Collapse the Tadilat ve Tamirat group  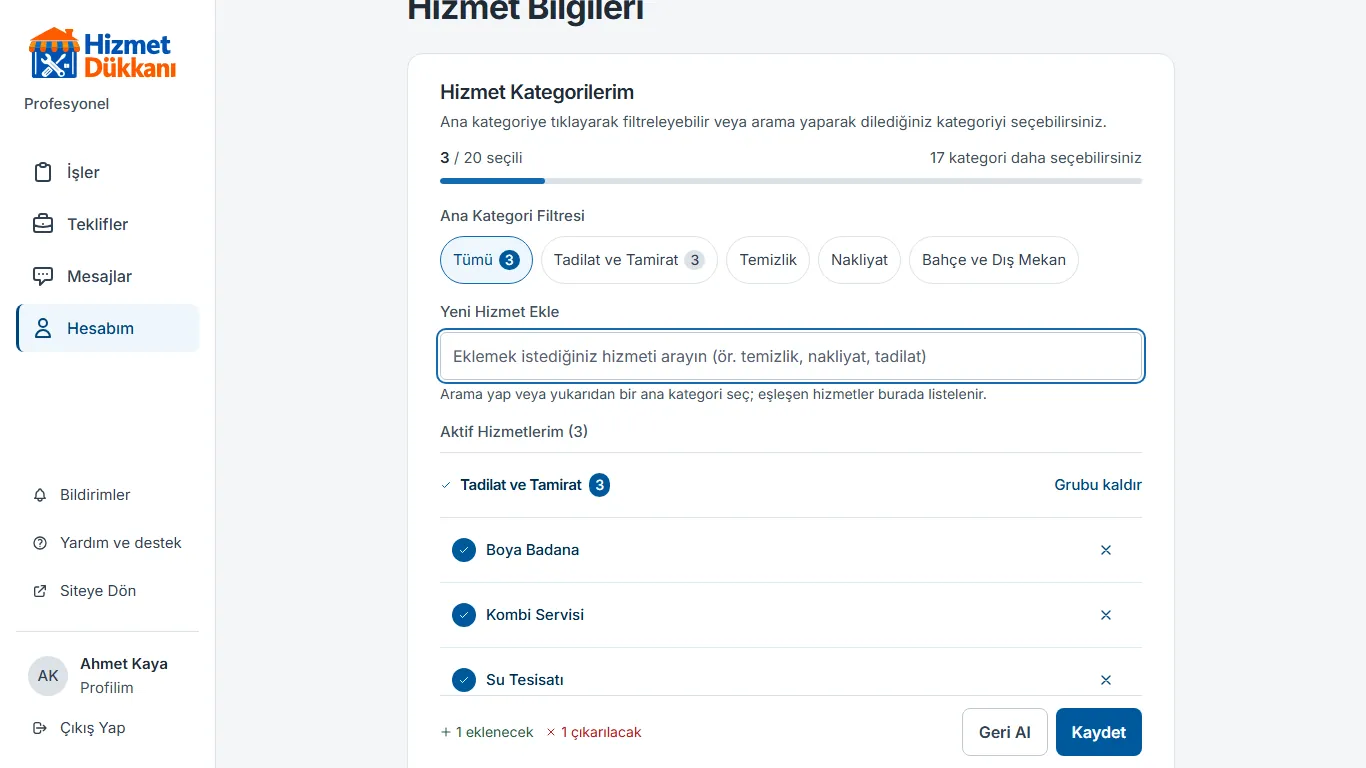pyautogui.click(x=525, y=485)
